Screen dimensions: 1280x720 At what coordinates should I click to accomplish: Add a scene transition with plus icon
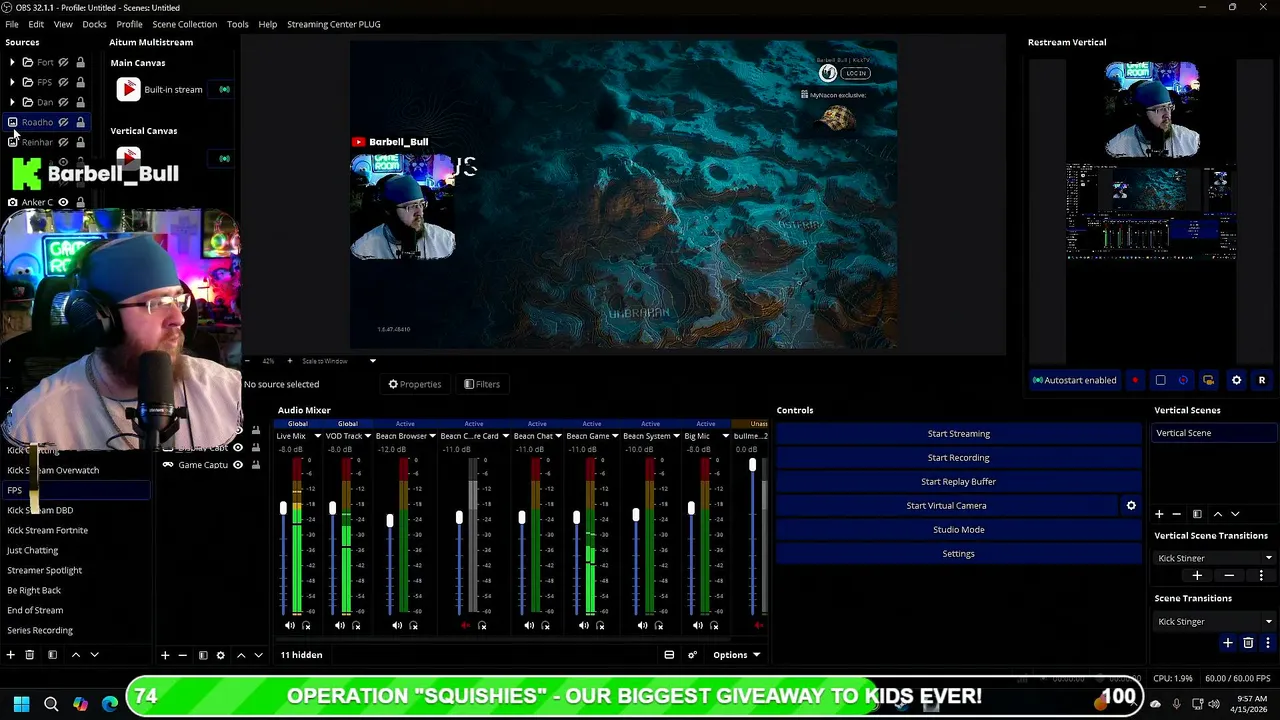pos(1229,643)
